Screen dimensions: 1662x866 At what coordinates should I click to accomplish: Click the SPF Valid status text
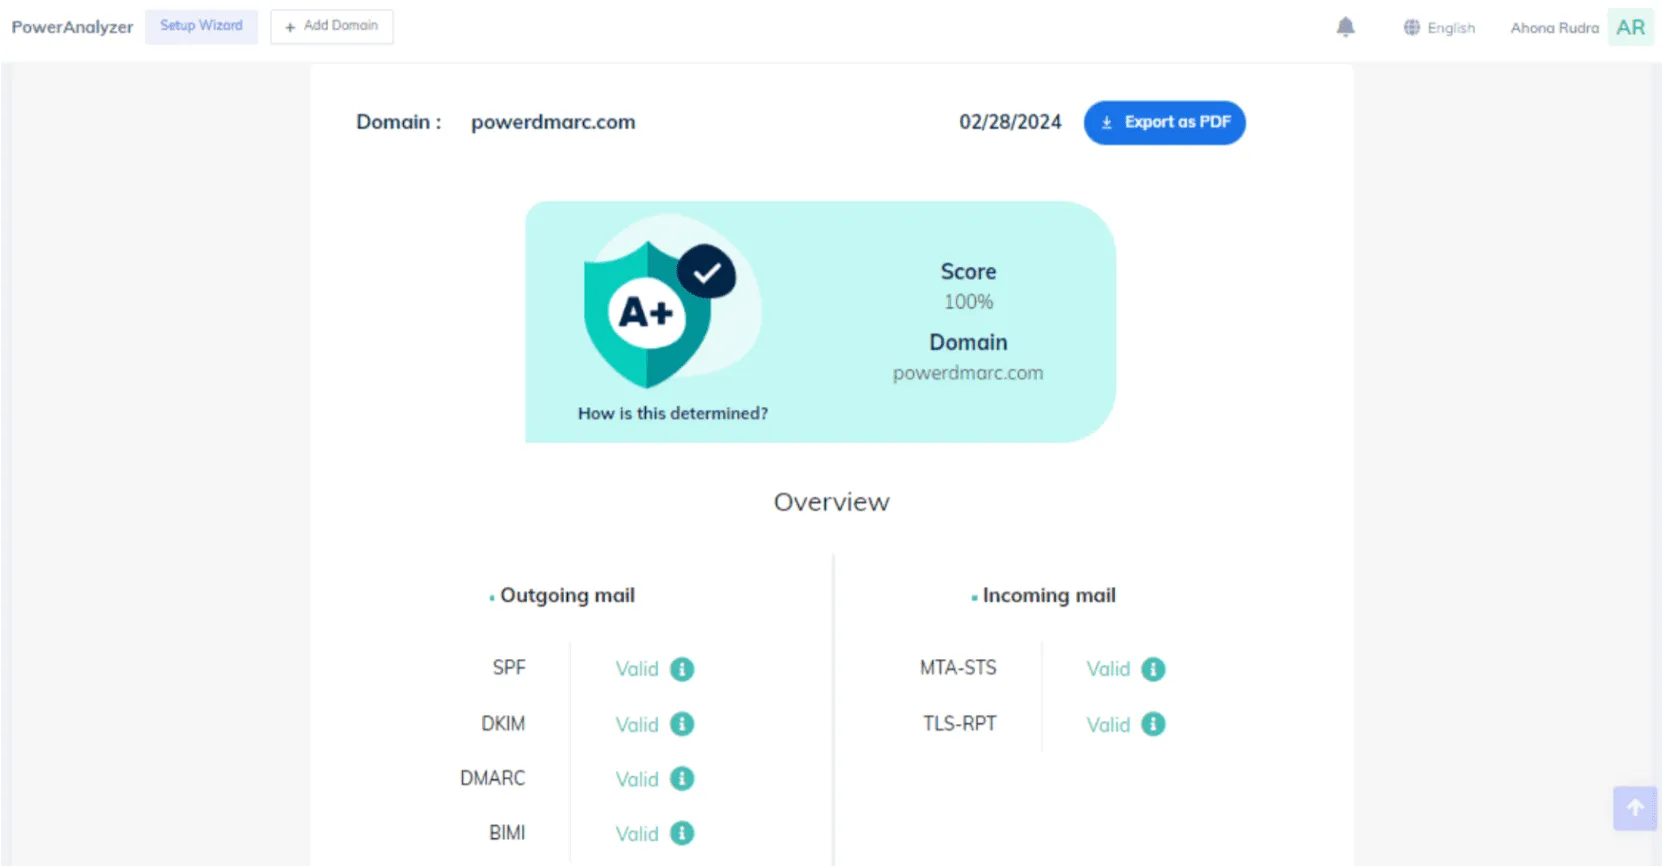pyautogui.click(x=636, y=669)
